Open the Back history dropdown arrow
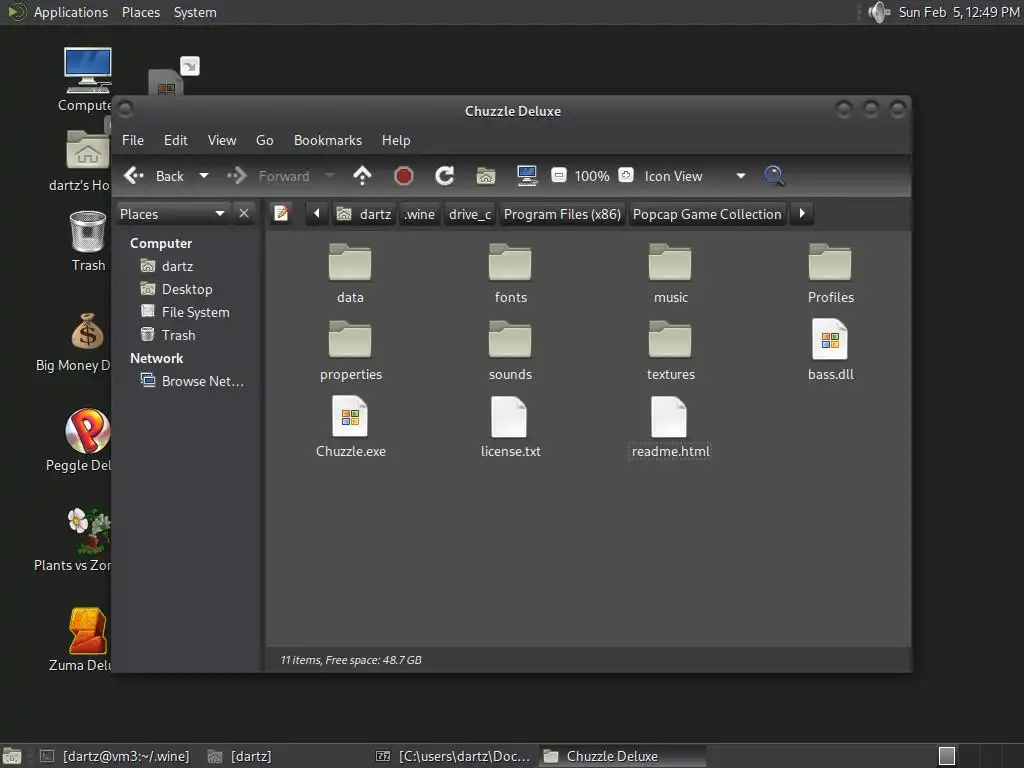 [x=204, y=176]
